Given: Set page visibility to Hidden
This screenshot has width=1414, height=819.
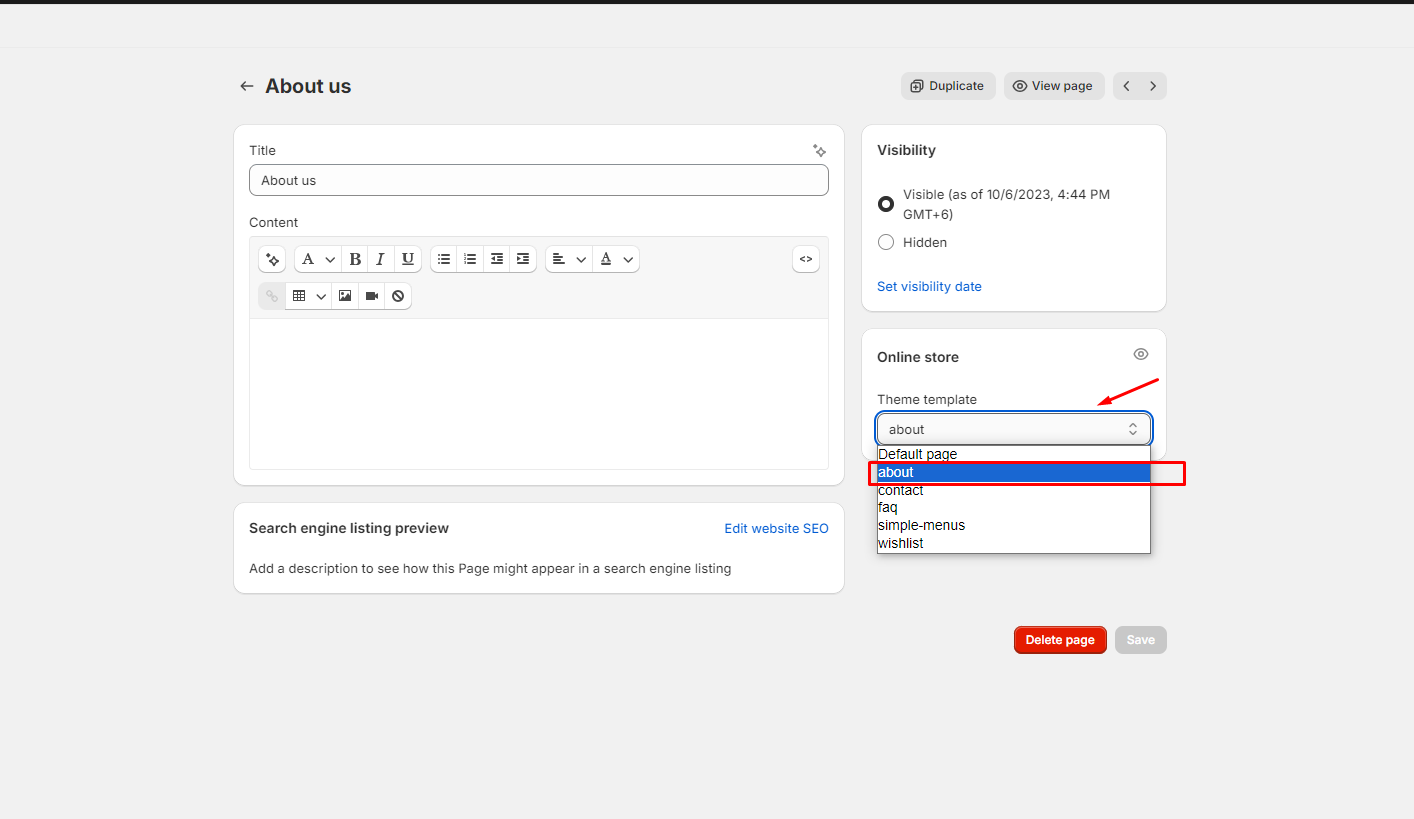Looking at the screenshot, I should [886, 242].
